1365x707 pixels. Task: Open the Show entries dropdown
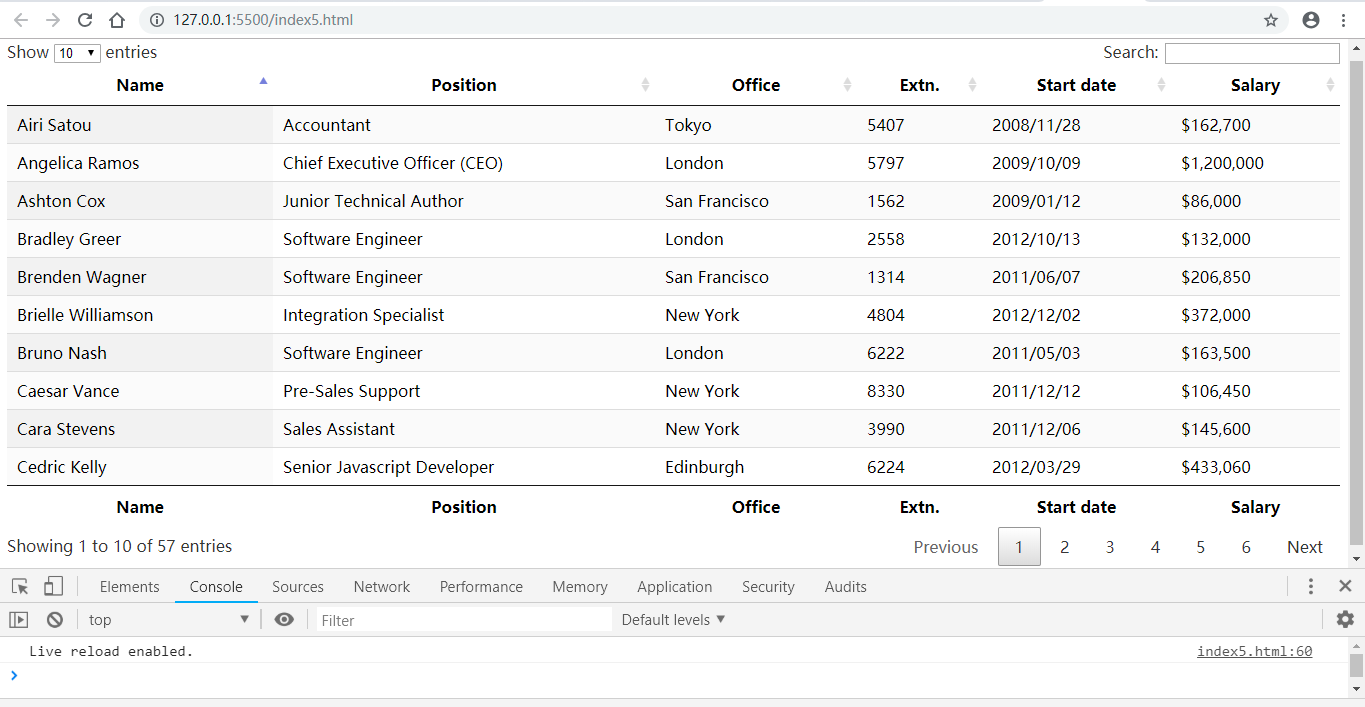(77, 52)
